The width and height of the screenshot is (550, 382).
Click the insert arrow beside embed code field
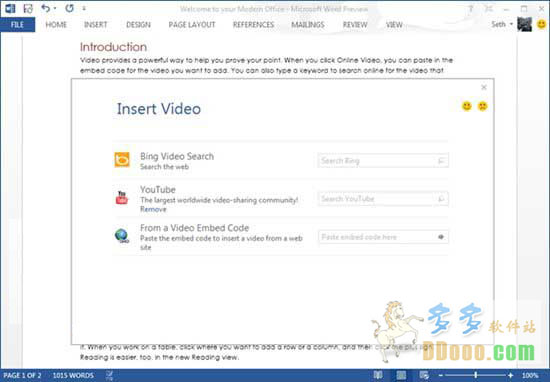tap(441, 237)
